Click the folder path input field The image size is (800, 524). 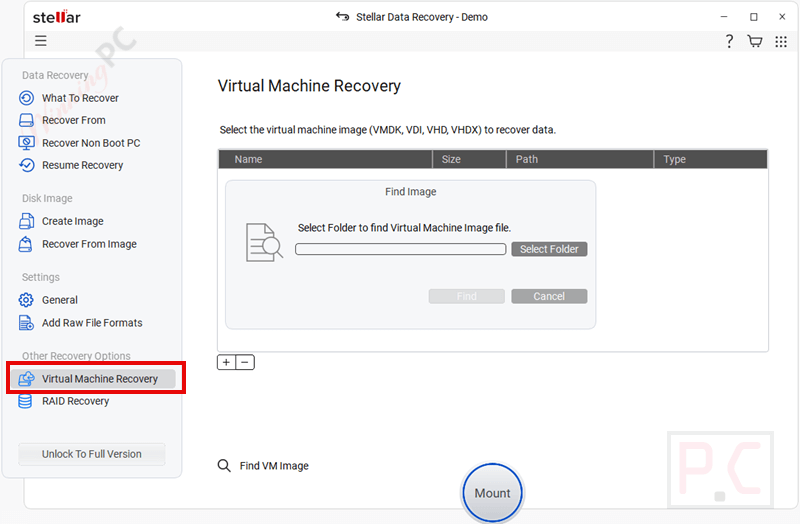pos(401,249)
